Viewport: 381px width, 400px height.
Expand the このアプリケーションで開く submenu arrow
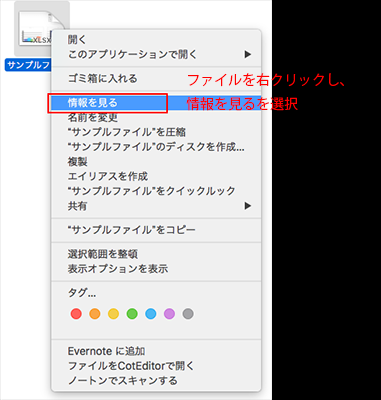point(247,54)
